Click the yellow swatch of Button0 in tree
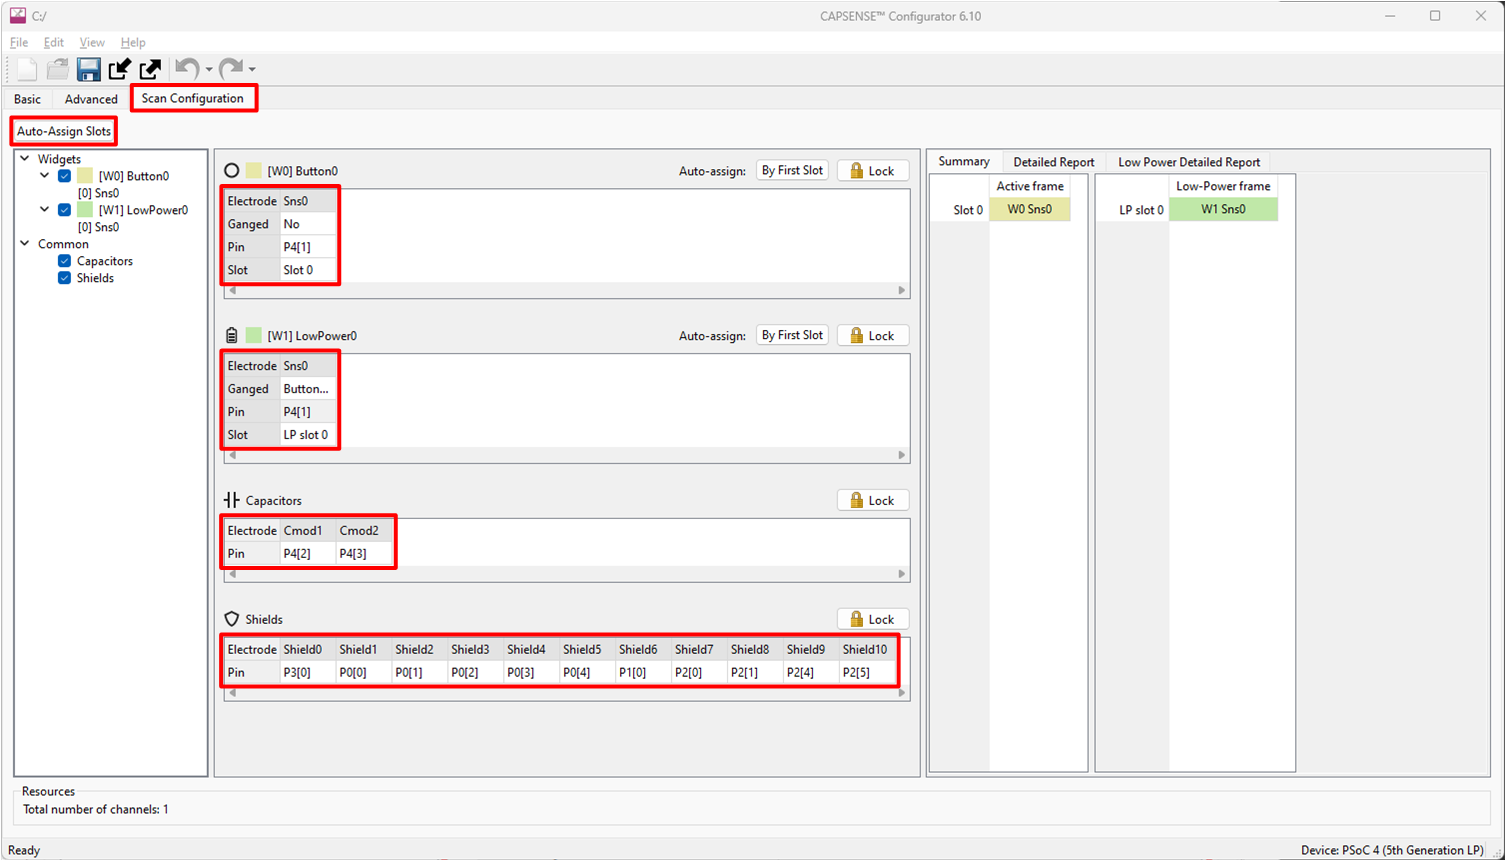The height and width of the screenshot is (861, 1506). point(85,176)
